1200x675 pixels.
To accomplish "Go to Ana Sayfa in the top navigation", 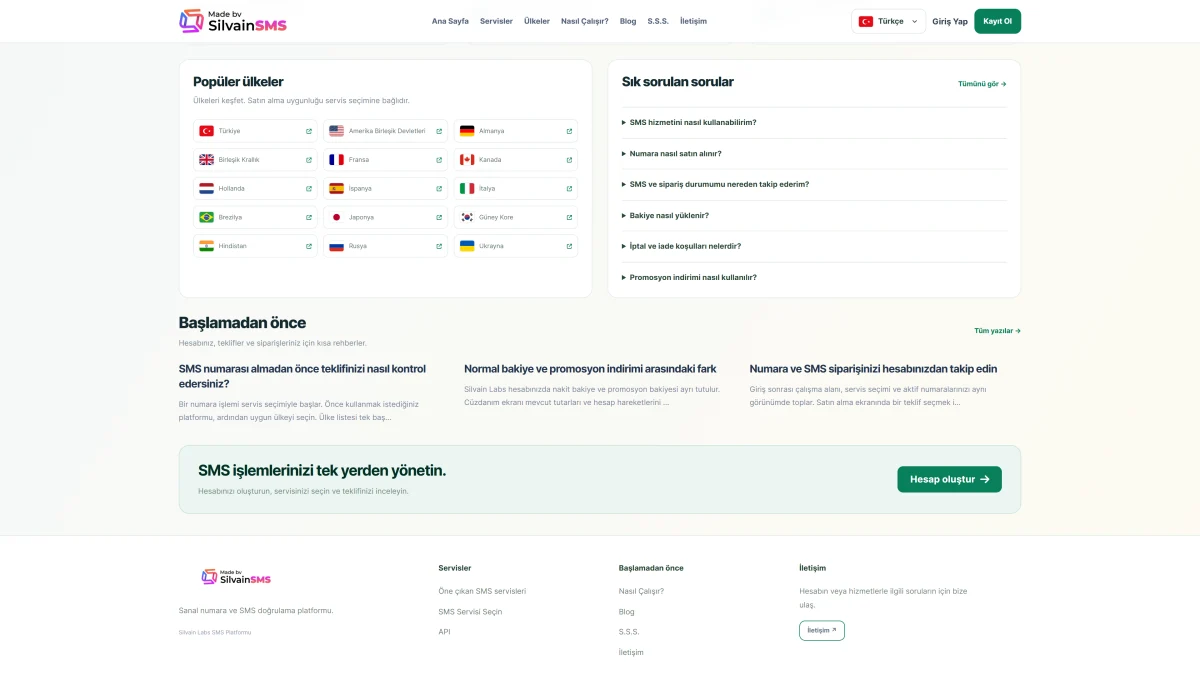I will tap(450, 21).
